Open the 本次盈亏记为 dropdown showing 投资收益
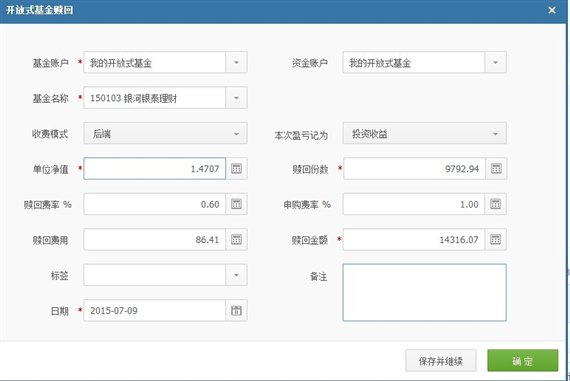 (425, 133)
